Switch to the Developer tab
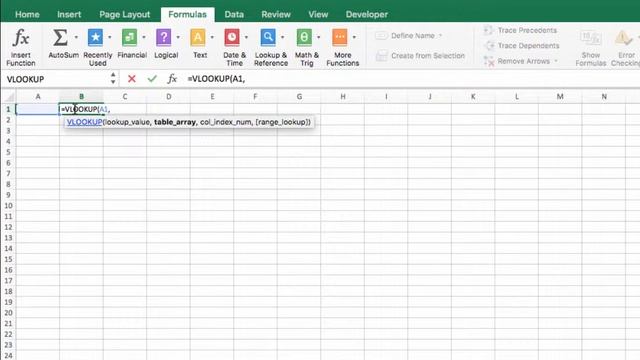 (x=367, y=14)
